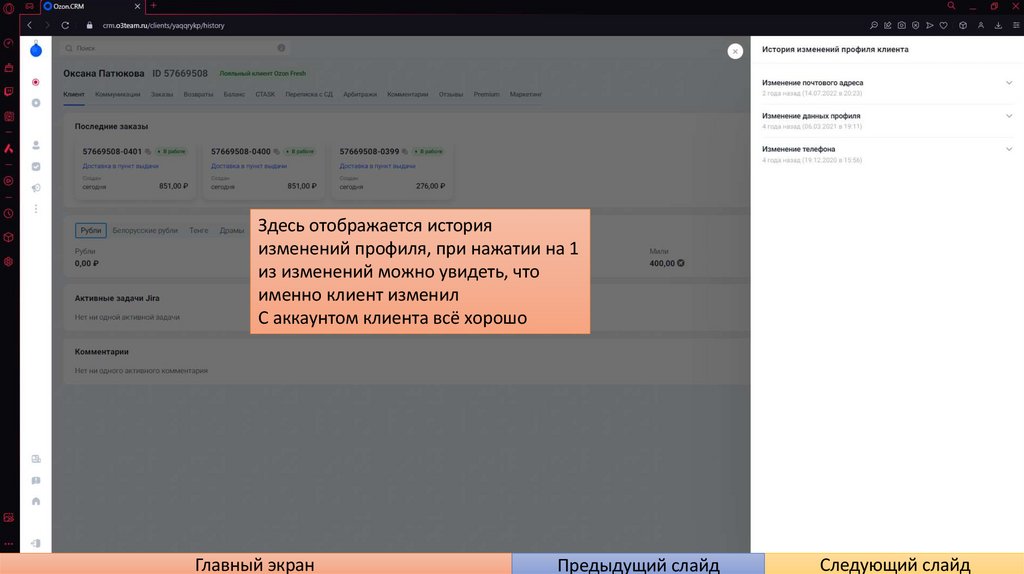The height and width of the screenshot is (574, 1024).
Task: Click the browser back button
Action: 29,25
